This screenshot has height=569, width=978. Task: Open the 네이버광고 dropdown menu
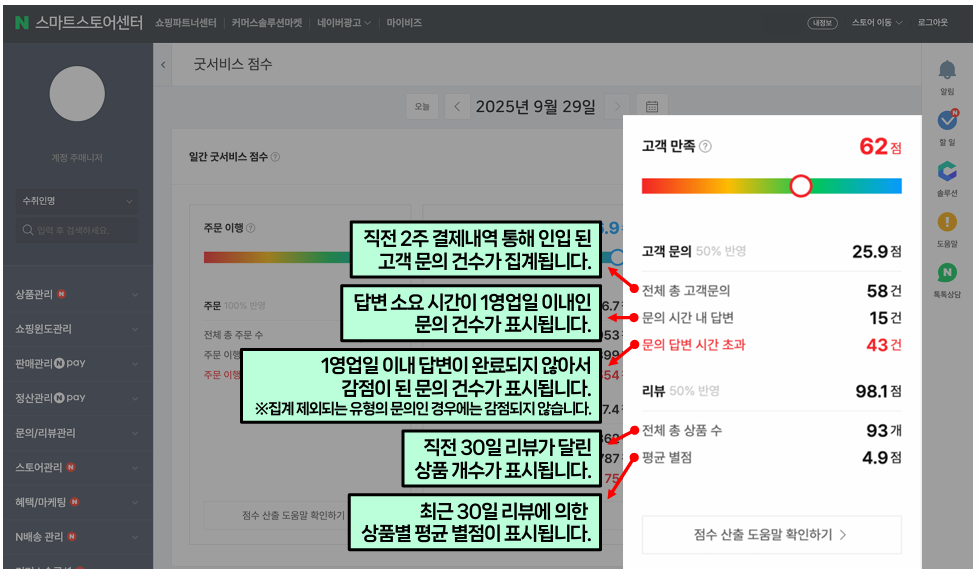click(343, 22)
